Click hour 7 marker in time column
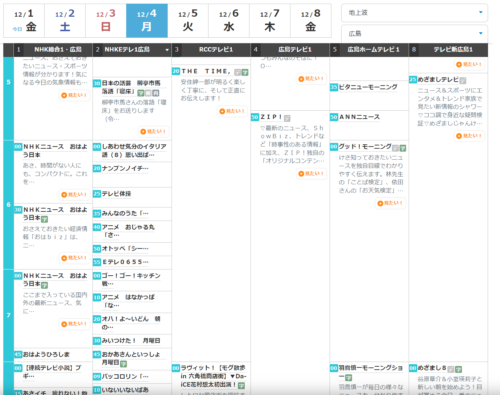The width and height of the screenshot is (500, 395). coord(8,315)
